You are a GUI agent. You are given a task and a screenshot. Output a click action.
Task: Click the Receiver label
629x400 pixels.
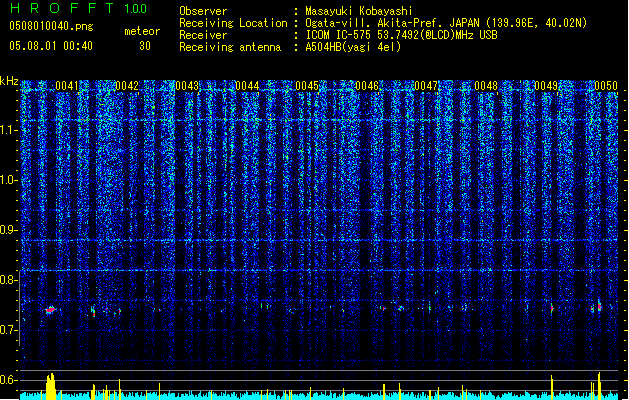(203, 35)
